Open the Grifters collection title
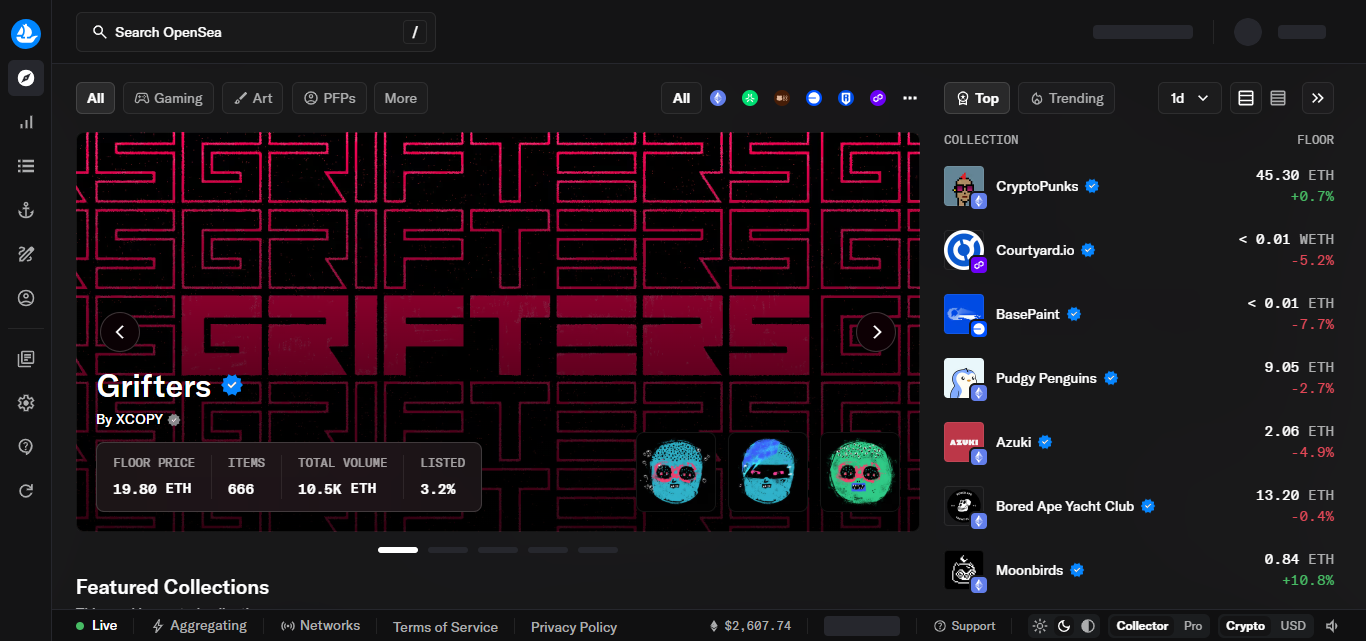The height and width of the screenshot is (641, 1366). pos(154,386)
